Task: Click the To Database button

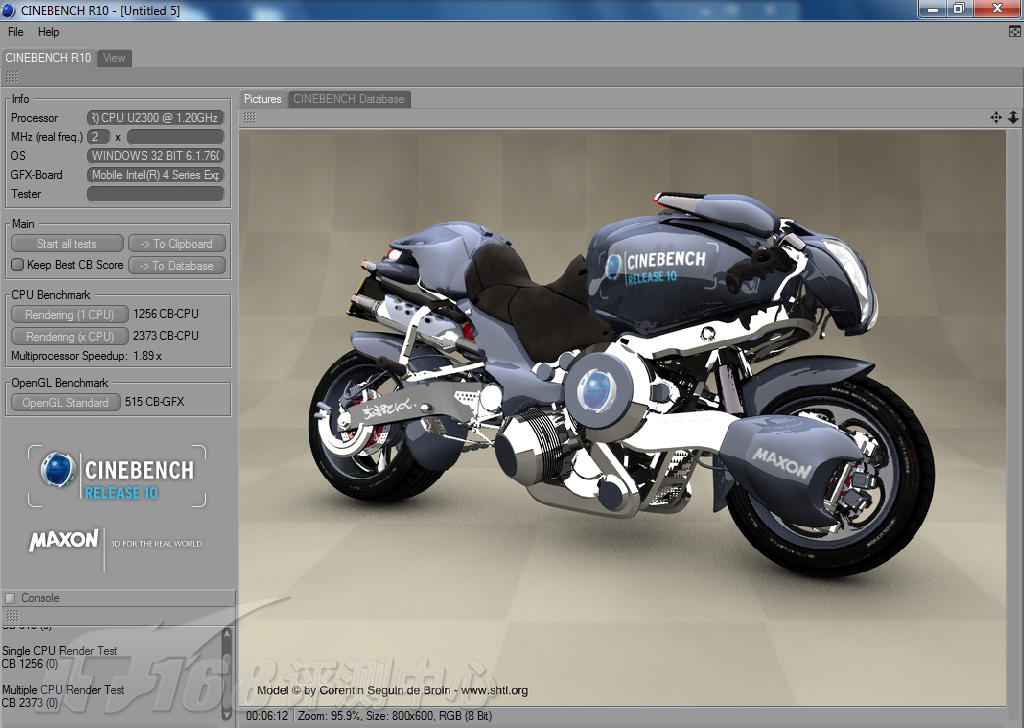Action: (177, 266)
